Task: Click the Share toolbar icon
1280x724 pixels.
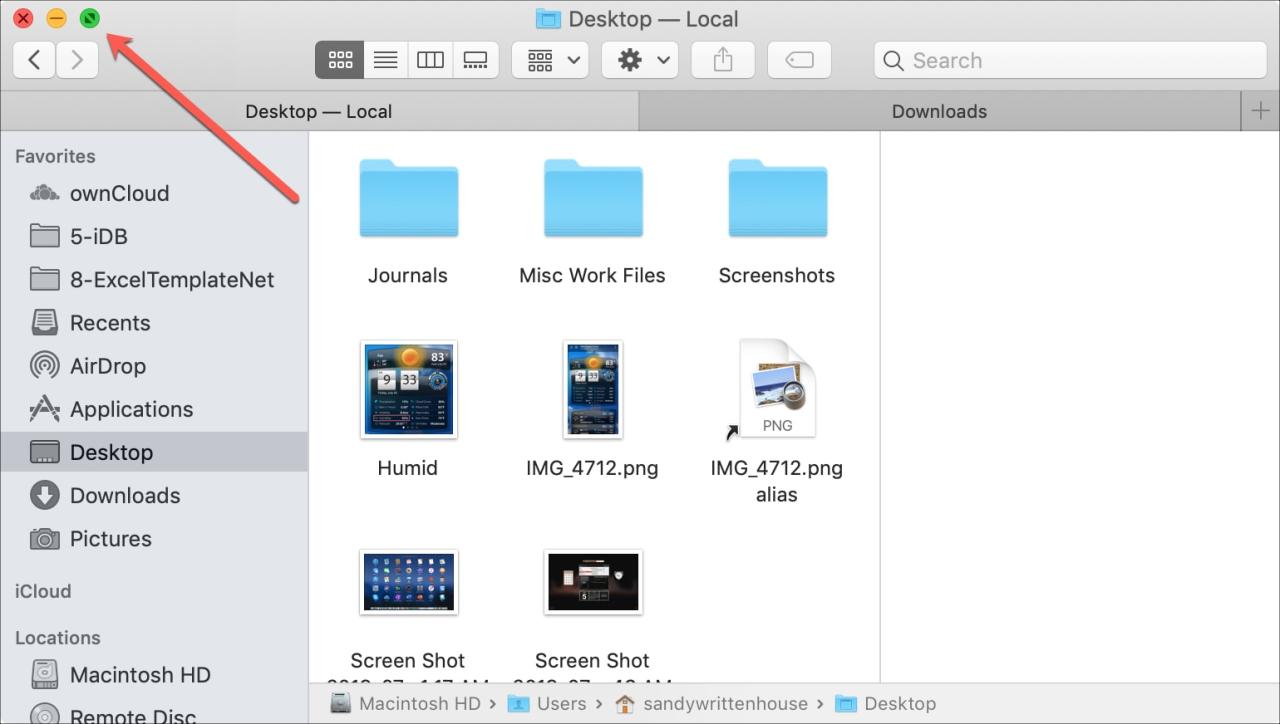Action: 723,60
